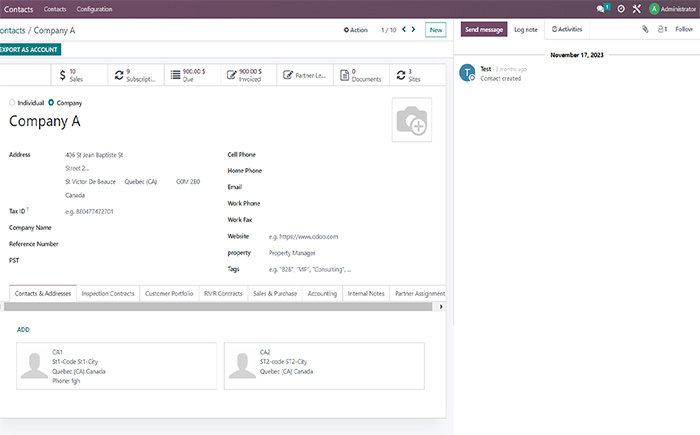Open the Subscriptions smart button
The image size is (700, 435).
click(136, 75)
